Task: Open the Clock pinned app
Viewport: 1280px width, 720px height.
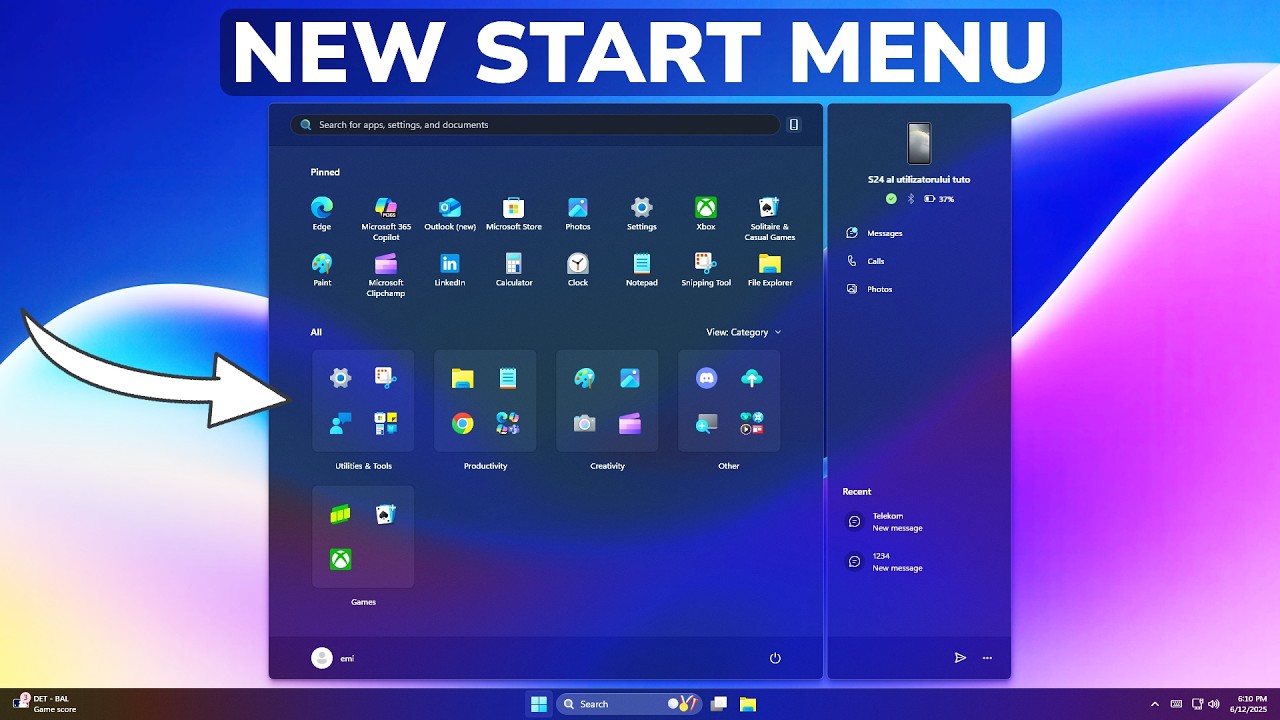Action: 578,269
